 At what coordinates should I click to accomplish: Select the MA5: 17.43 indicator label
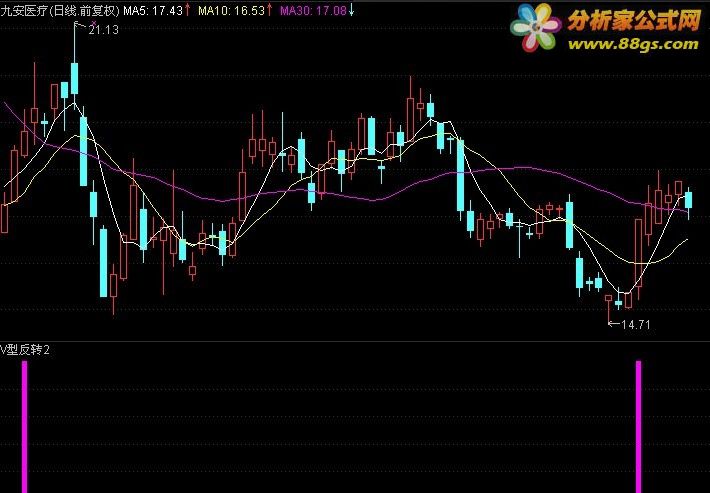[157, 10]
